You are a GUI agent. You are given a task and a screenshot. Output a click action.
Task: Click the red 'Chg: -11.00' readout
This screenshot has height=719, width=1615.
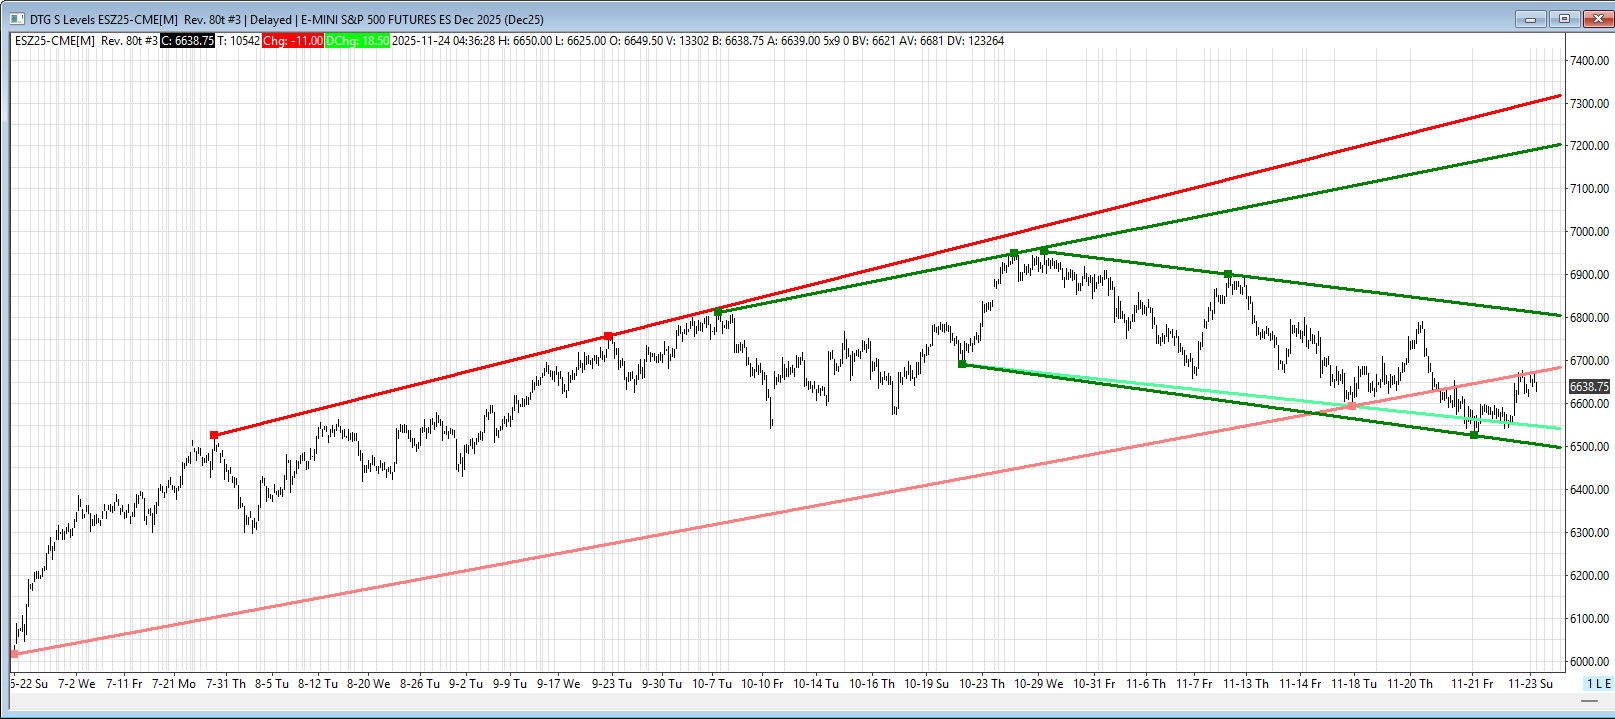(293, 41)
